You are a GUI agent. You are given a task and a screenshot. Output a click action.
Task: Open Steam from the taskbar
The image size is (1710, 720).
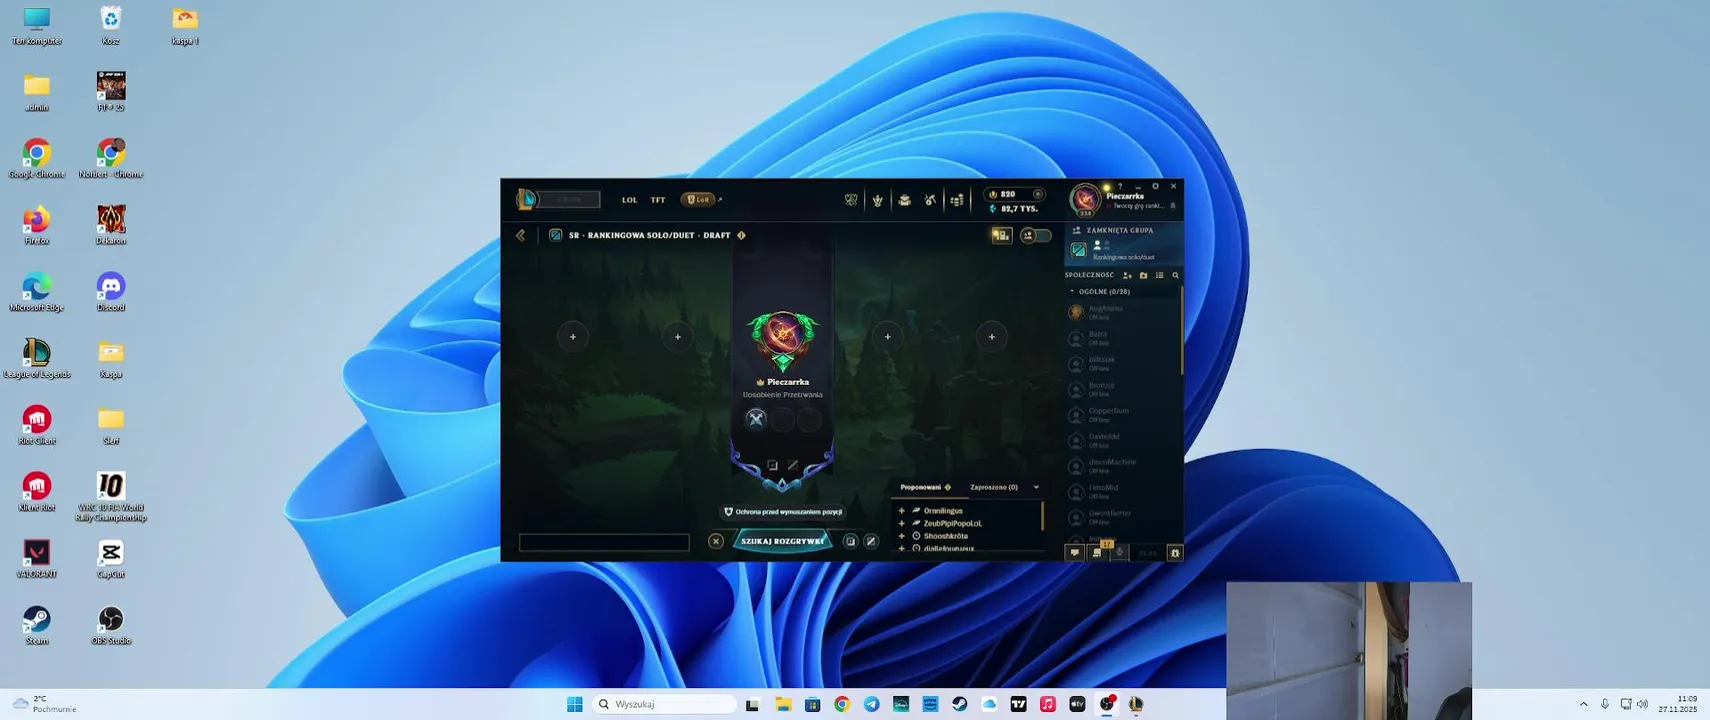[x=959, y=704]
